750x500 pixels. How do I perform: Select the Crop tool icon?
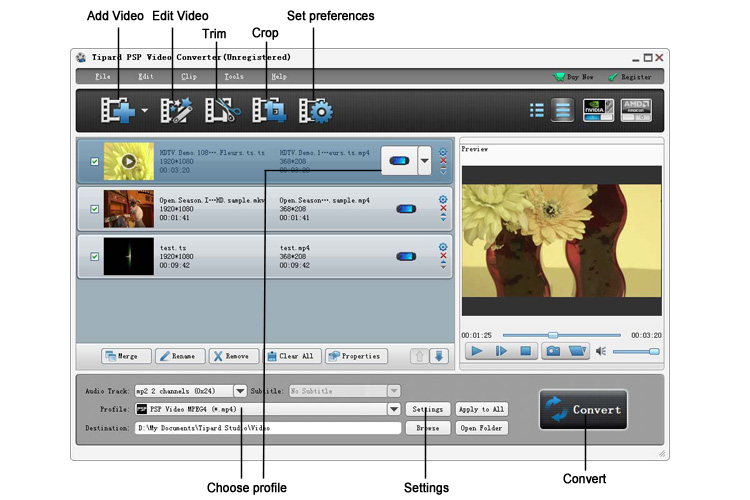coord(269,111)
